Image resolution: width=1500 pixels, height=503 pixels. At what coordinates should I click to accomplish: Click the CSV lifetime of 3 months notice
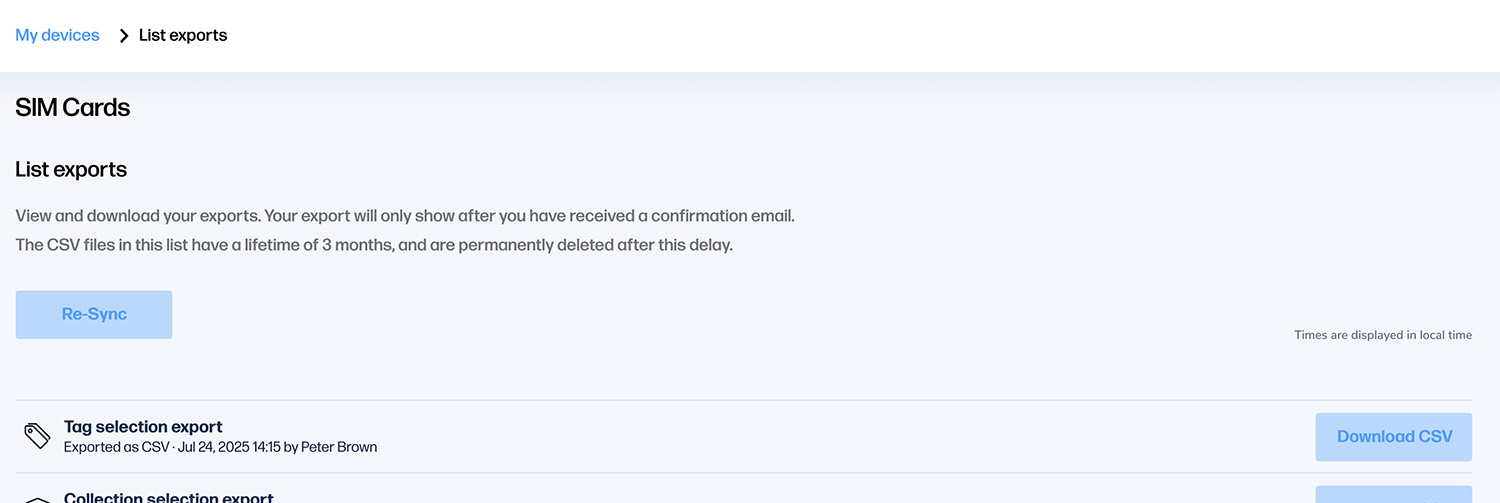[374, 245]
